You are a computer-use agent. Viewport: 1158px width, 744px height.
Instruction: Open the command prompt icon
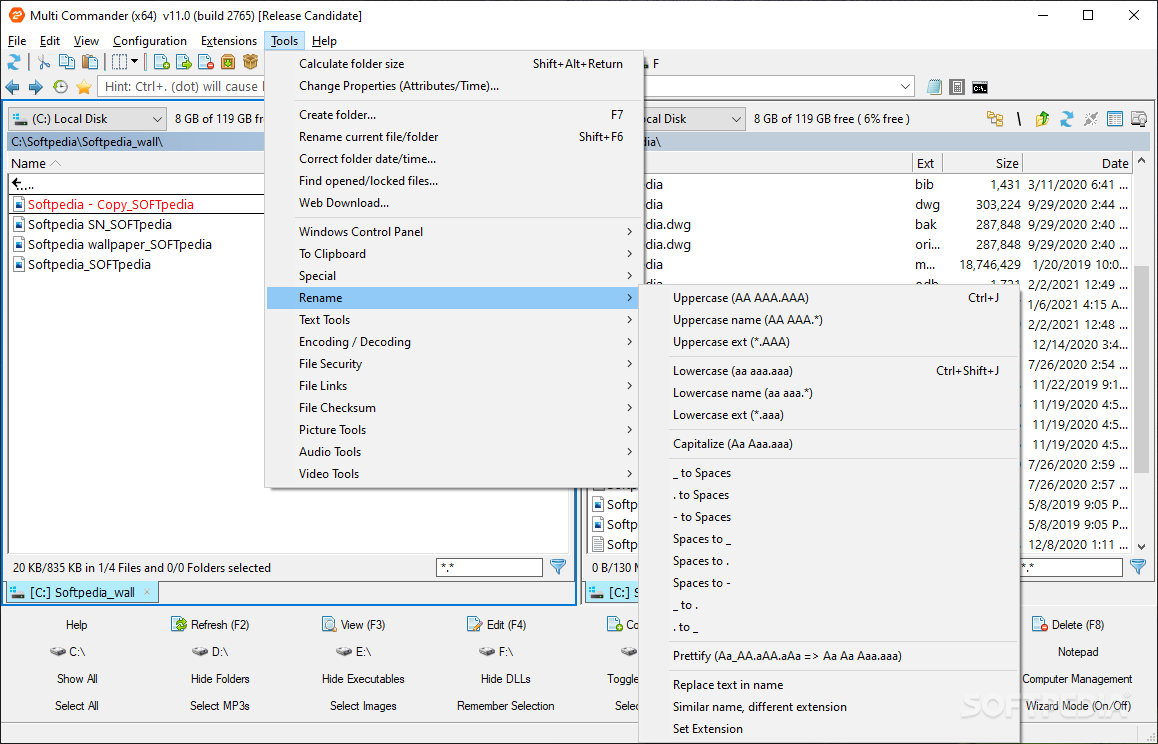(980, 87)
